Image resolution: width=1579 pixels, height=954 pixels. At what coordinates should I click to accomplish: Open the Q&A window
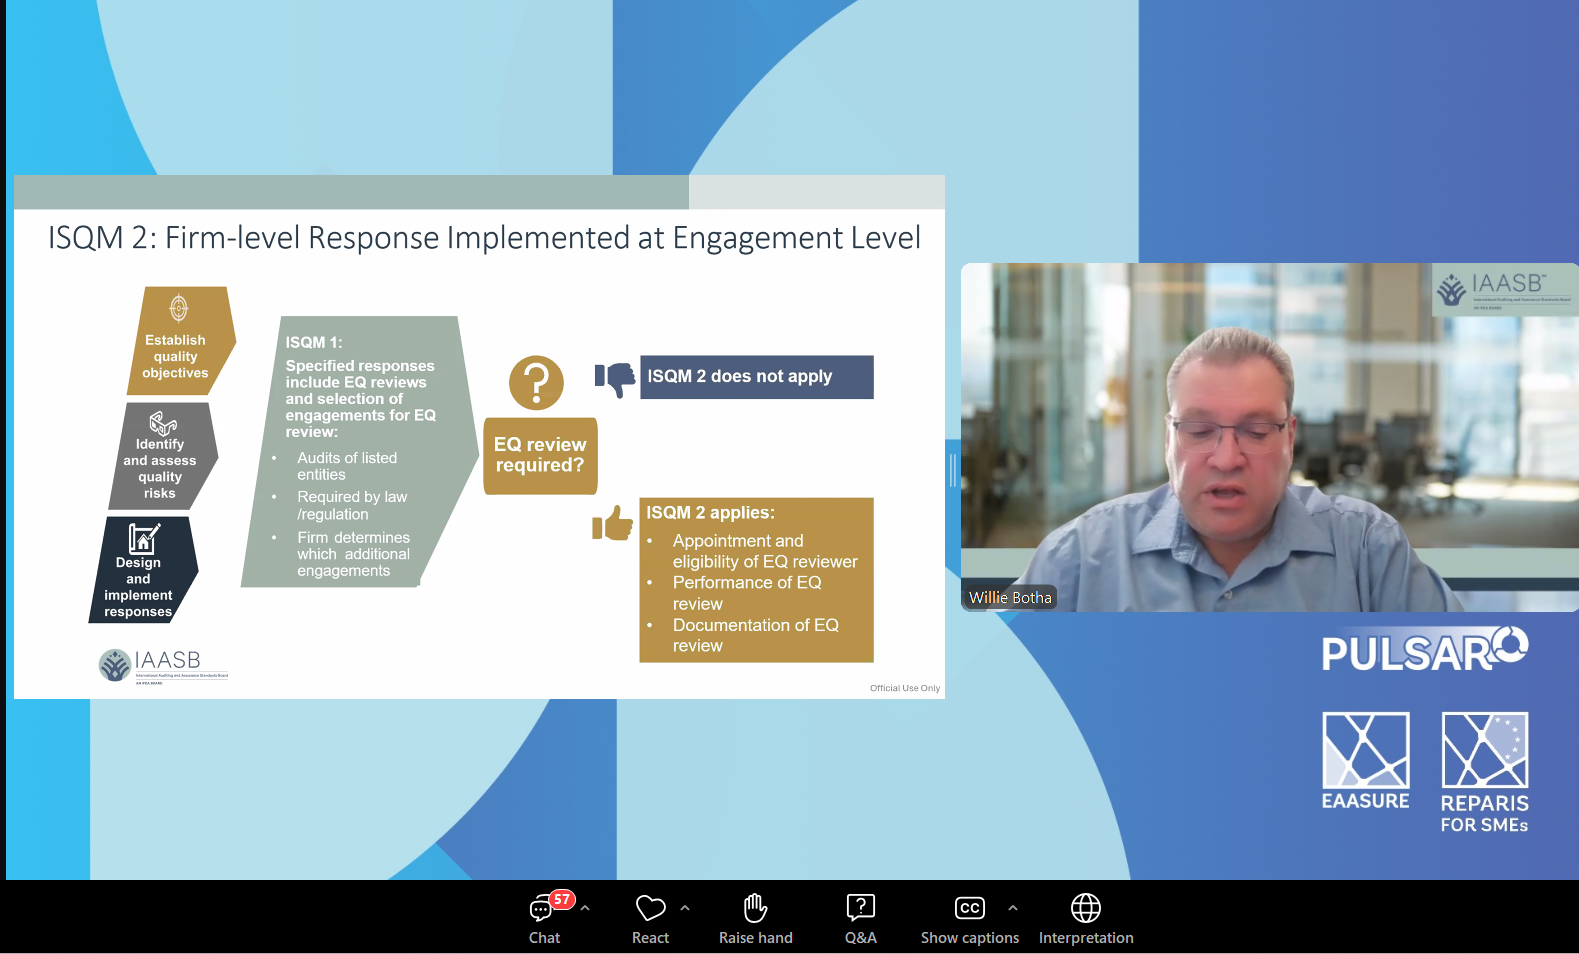[860, 918]
